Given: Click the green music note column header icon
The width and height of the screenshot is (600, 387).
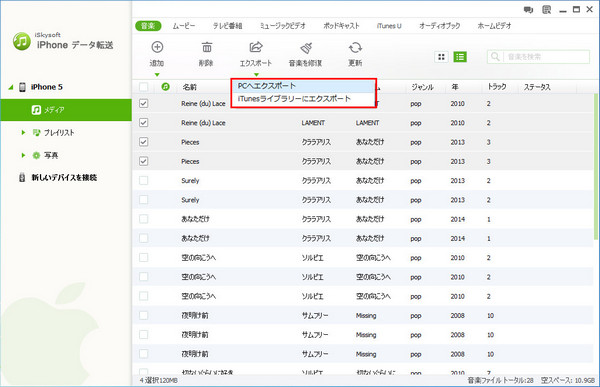Looking at the screenshot, I should (x=165, y=87).
